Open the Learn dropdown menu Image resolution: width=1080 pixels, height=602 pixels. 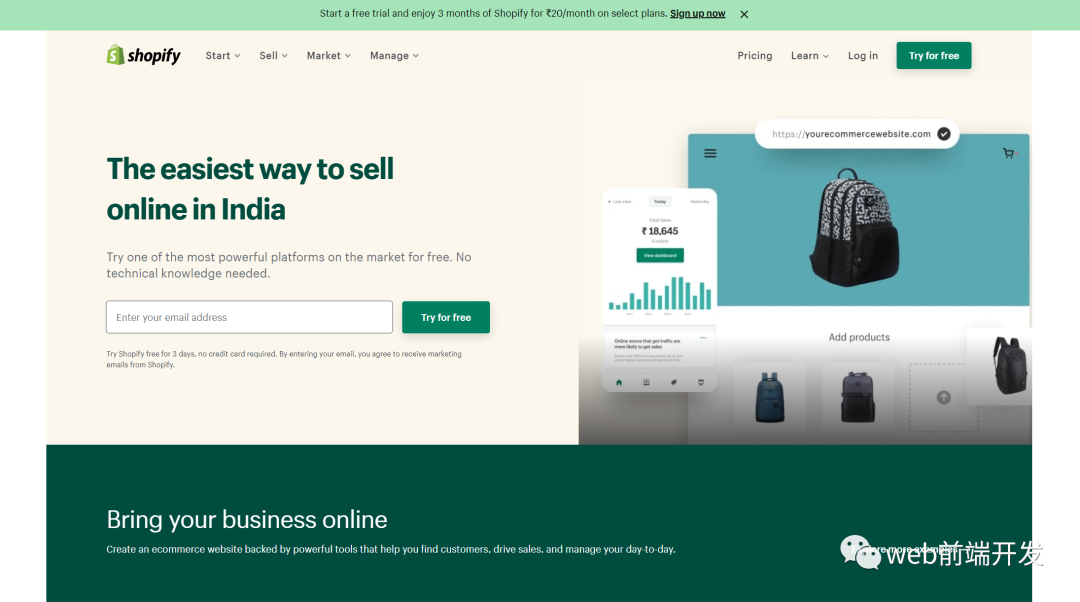point(809,56)
